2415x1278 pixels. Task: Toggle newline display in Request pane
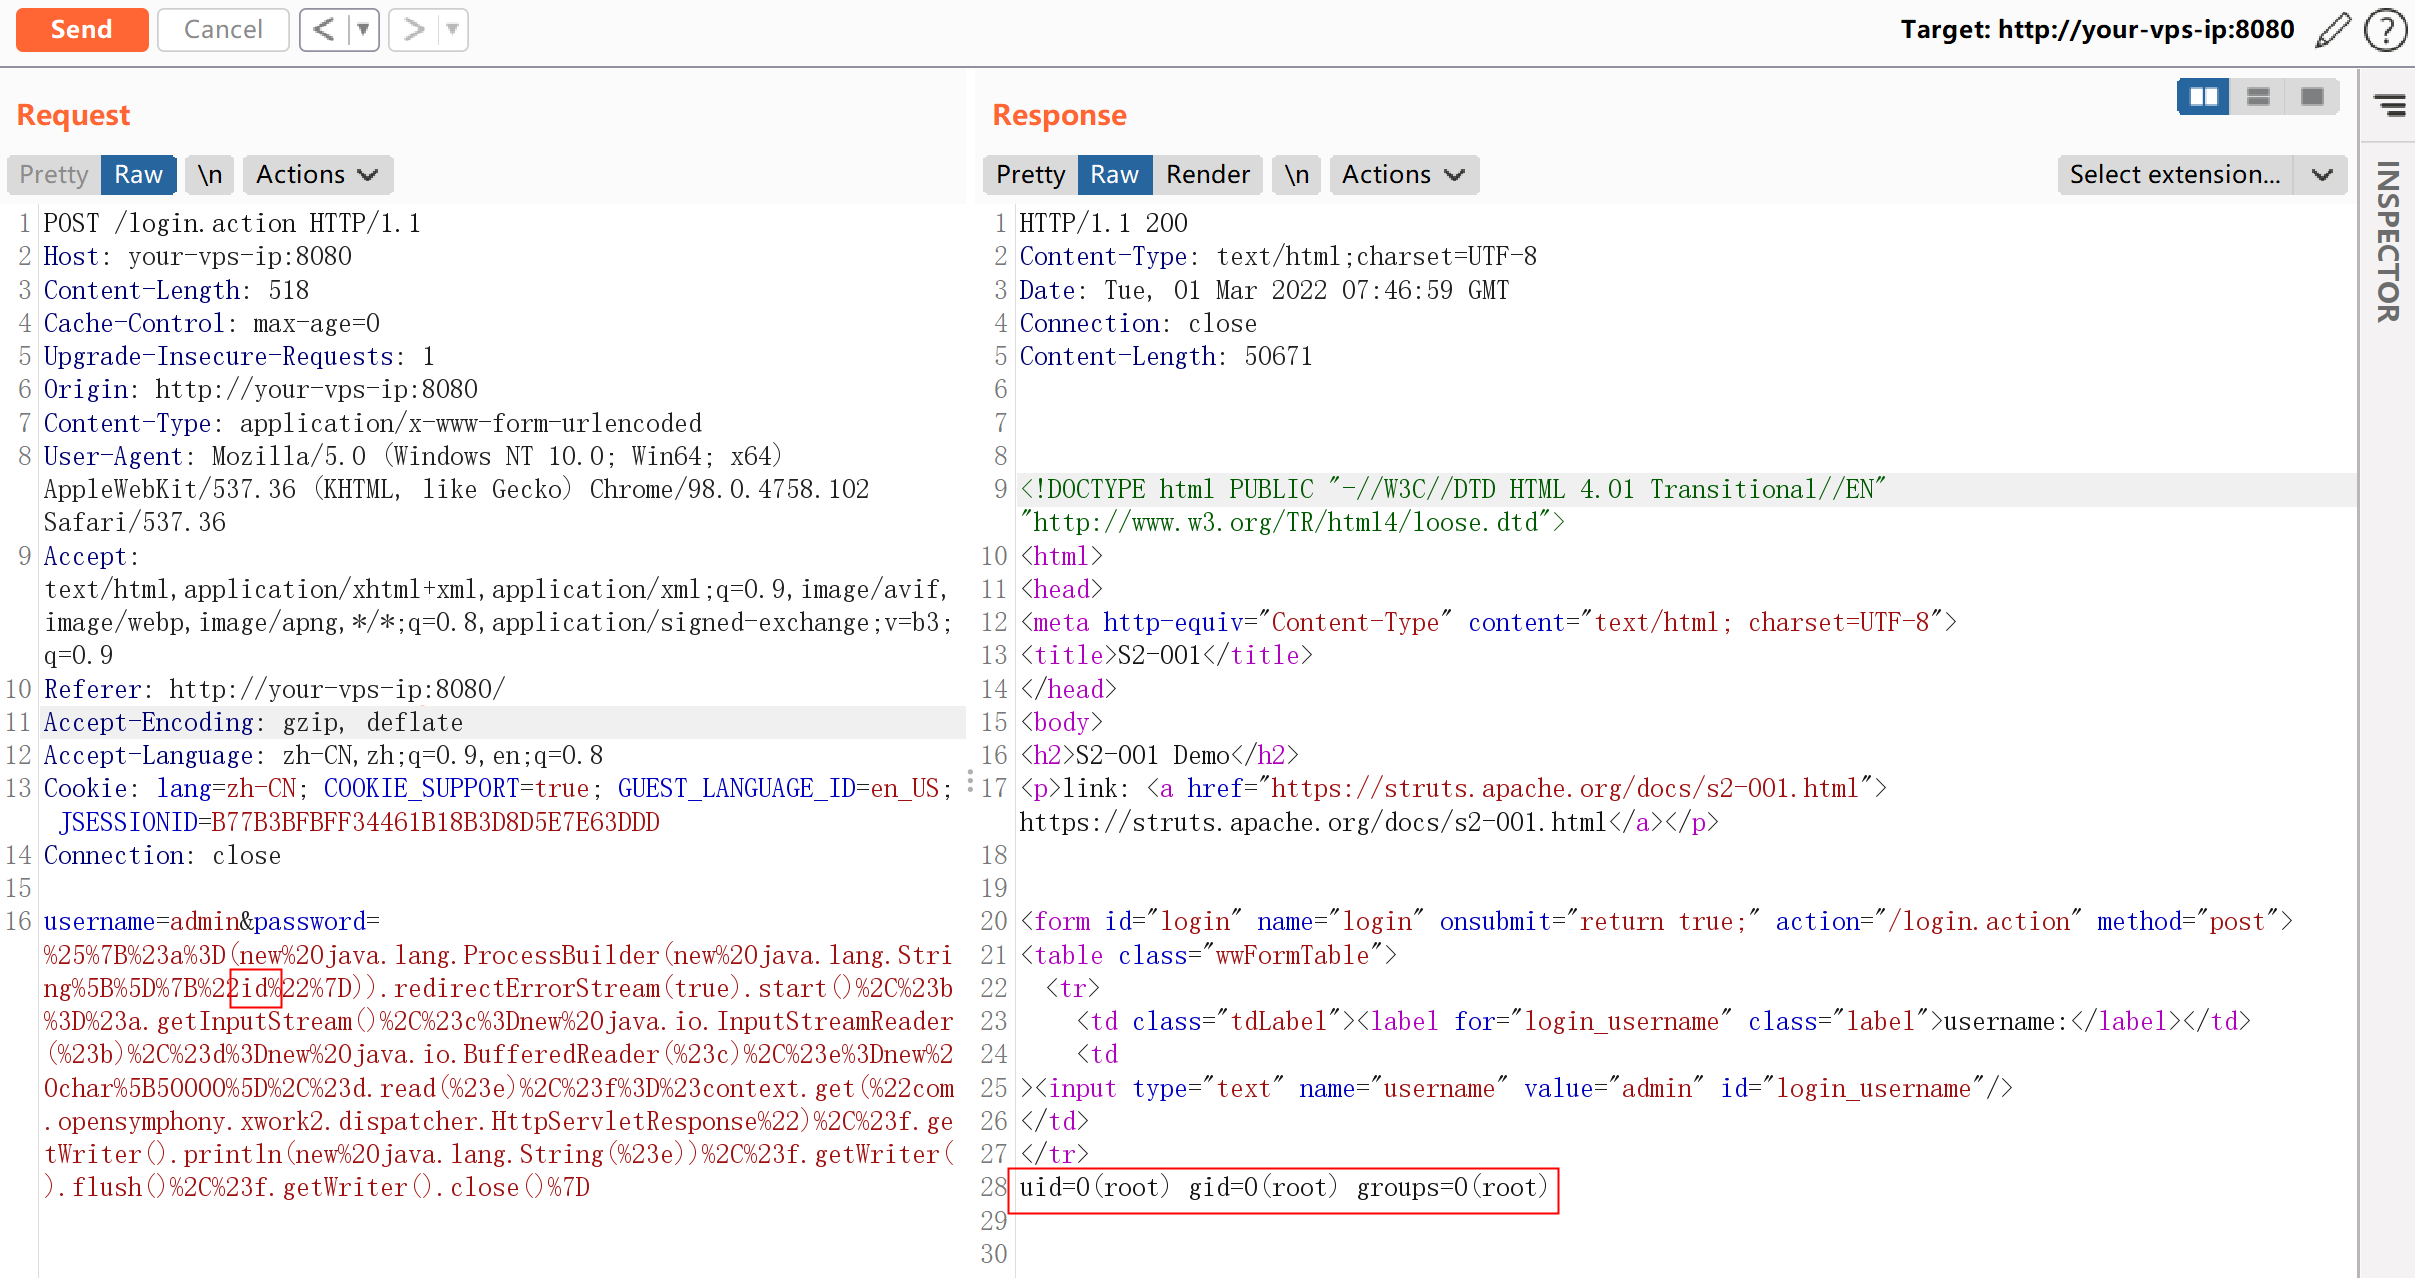click(x=210, y=175)
